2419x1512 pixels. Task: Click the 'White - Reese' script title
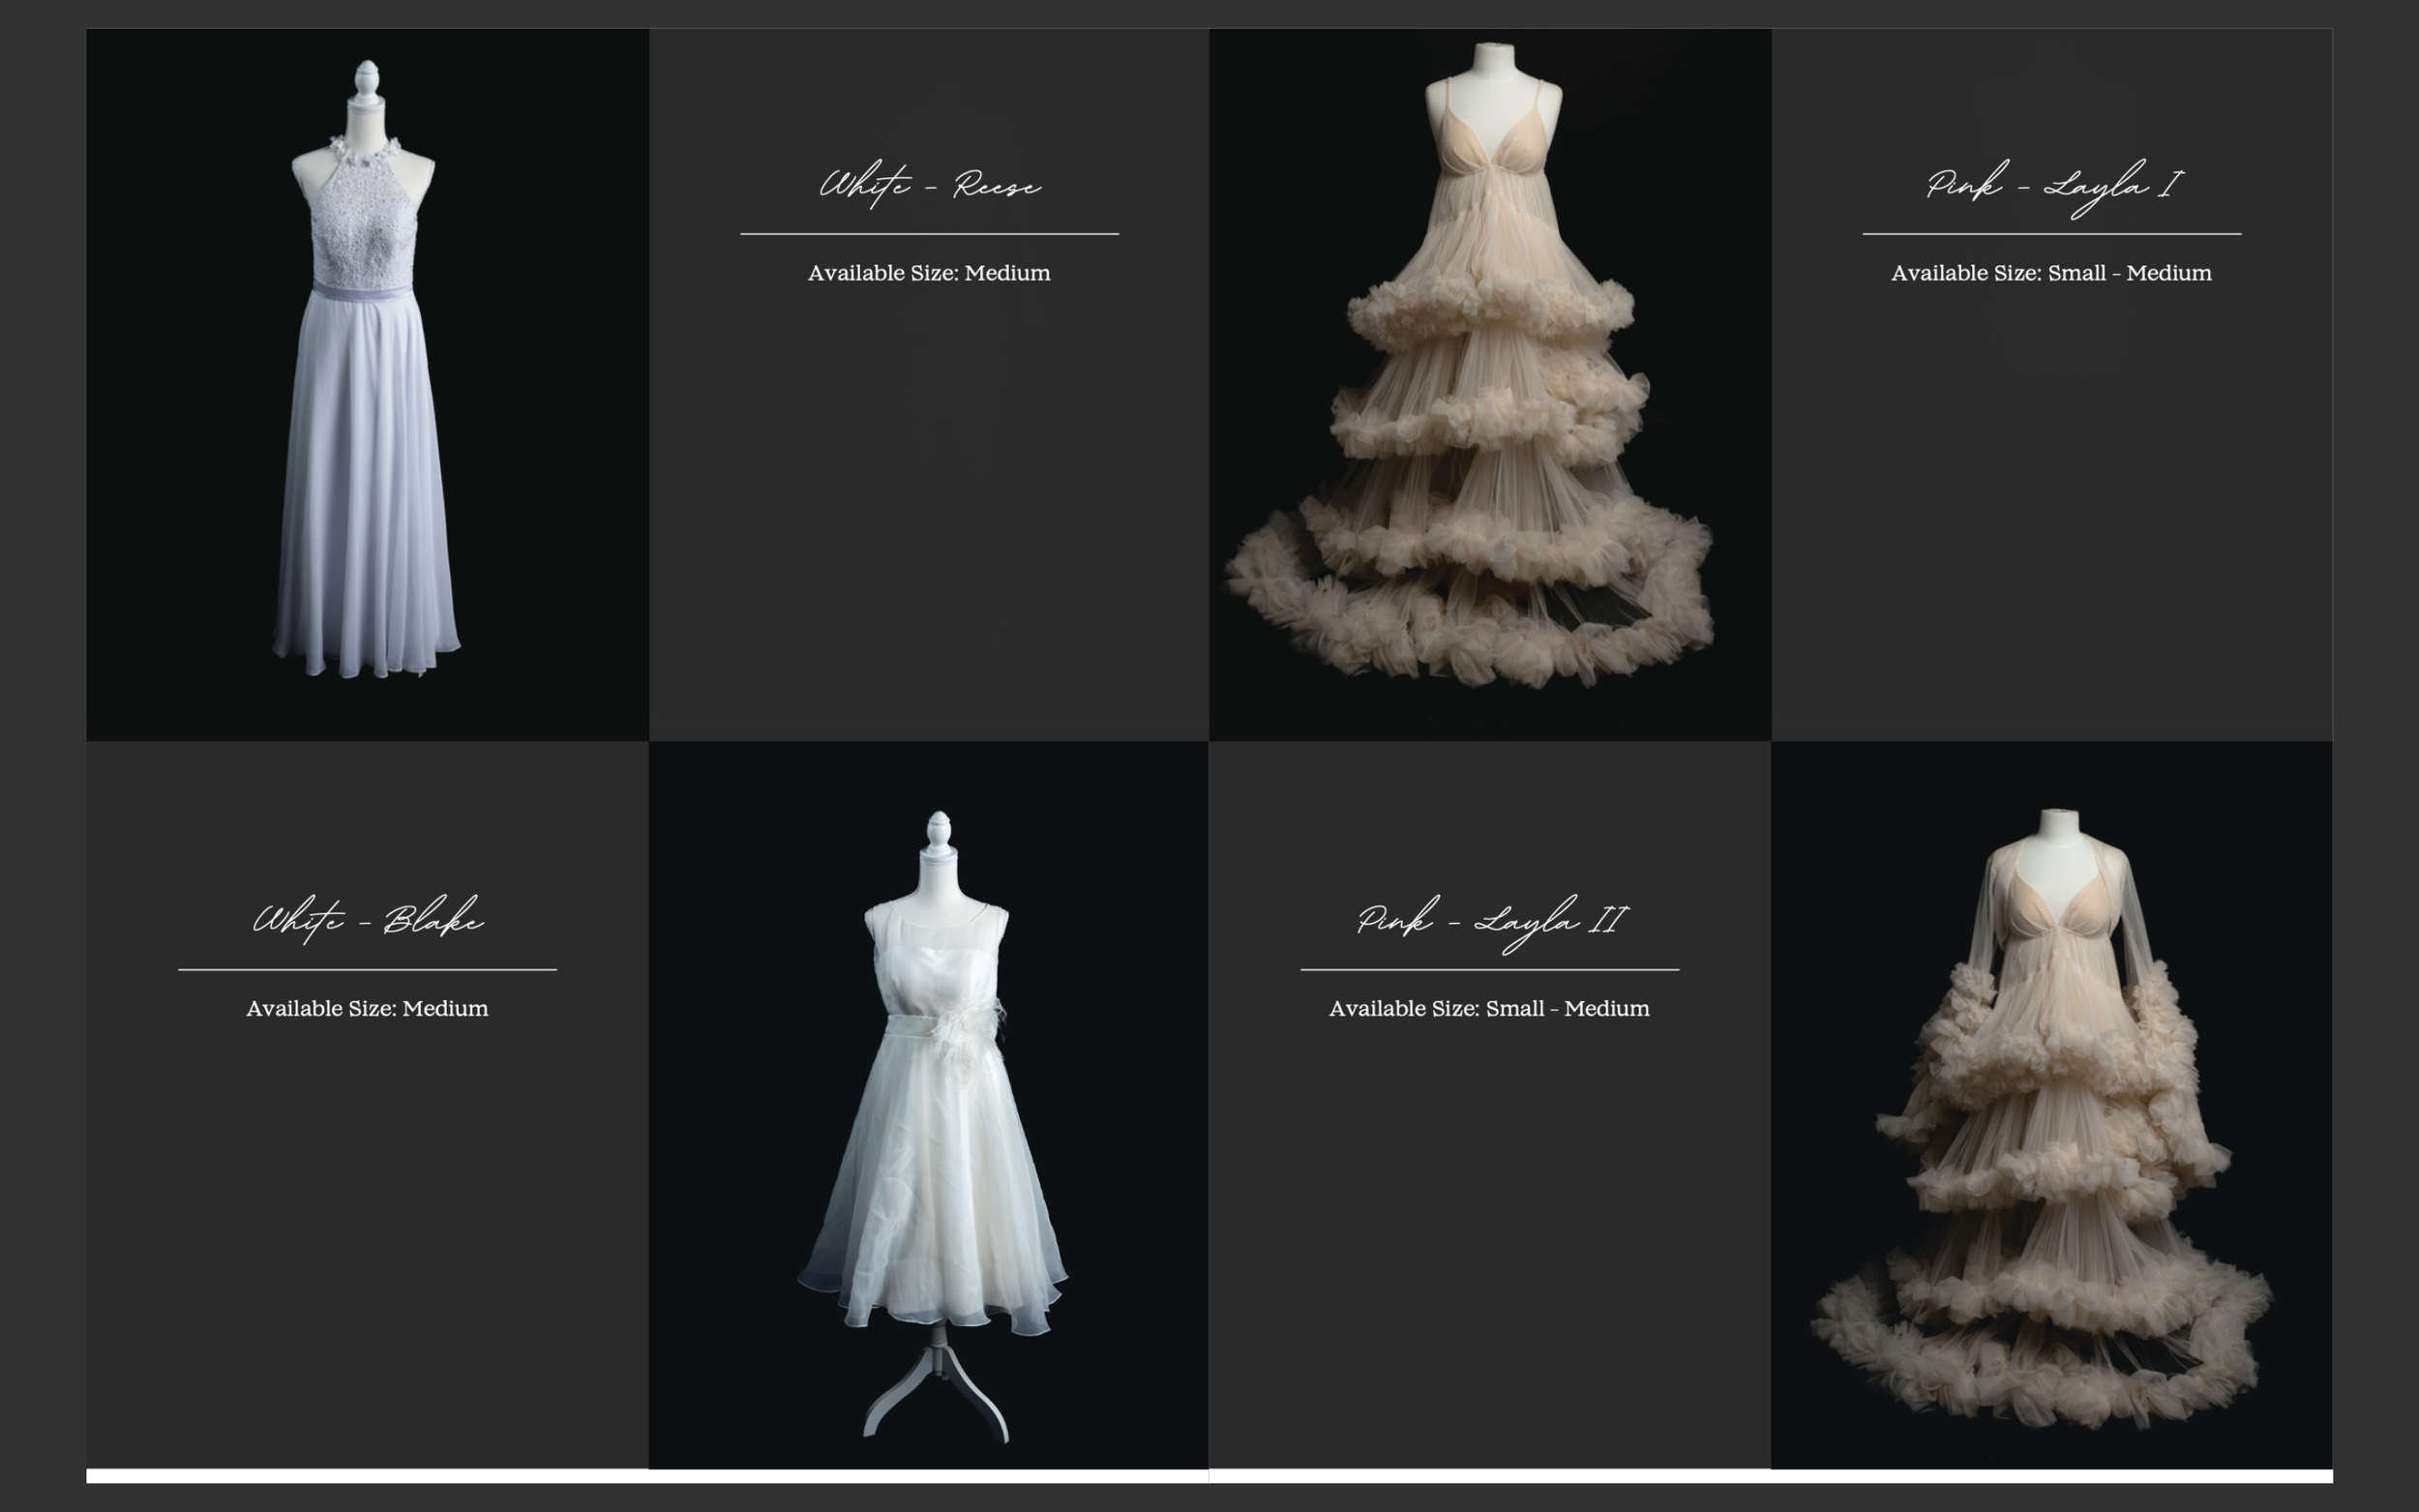[x=929, y=186]
